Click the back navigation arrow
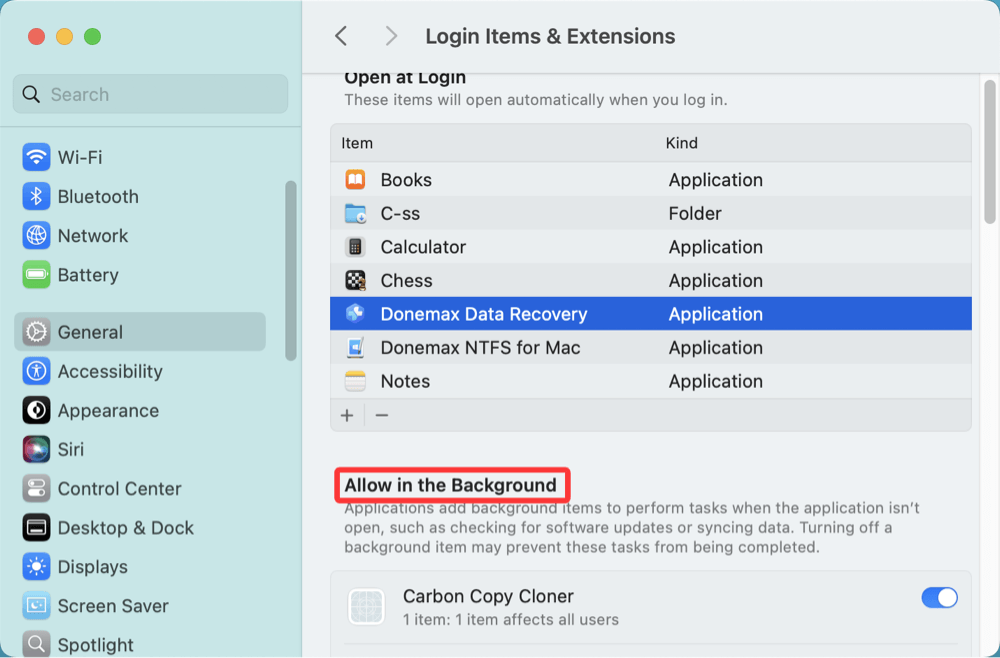The image size is (1000, 658). pos(340,36)
